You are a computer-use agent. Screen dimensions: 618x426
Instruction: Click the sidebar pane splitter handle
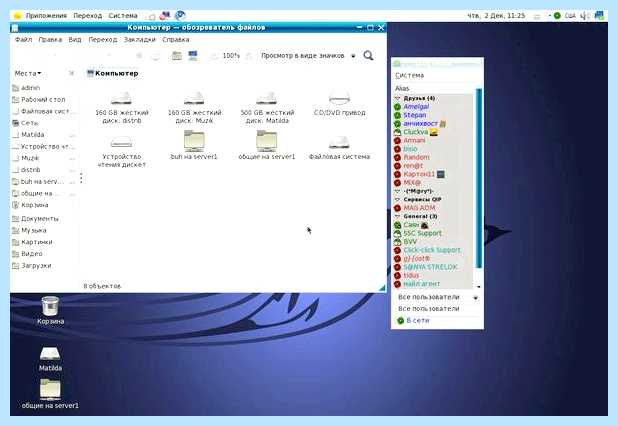point(81,178)
